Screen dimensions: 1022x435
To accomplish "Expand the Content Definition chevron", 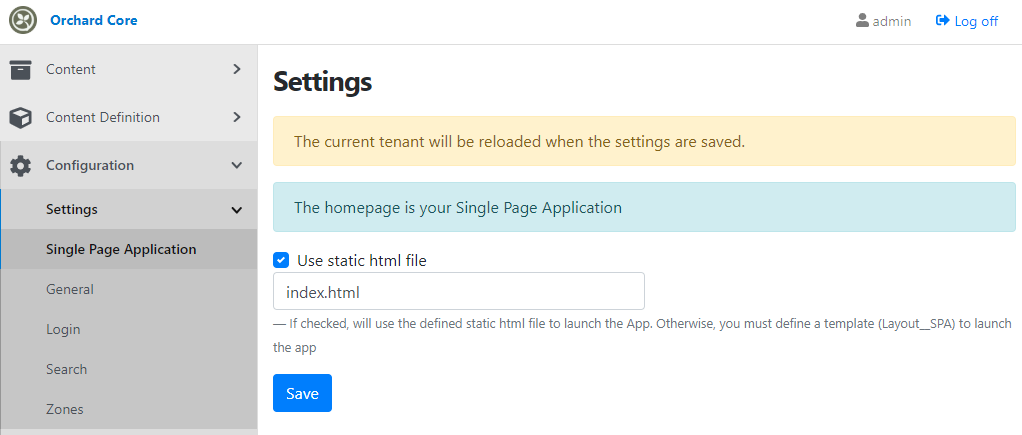I will coord(237,117).
